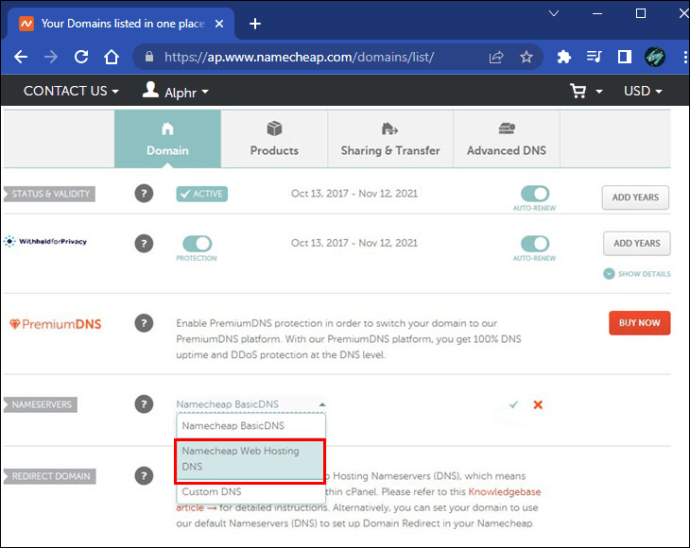
Task: Open the Knowledgebase link
Action: pos(504,492)
